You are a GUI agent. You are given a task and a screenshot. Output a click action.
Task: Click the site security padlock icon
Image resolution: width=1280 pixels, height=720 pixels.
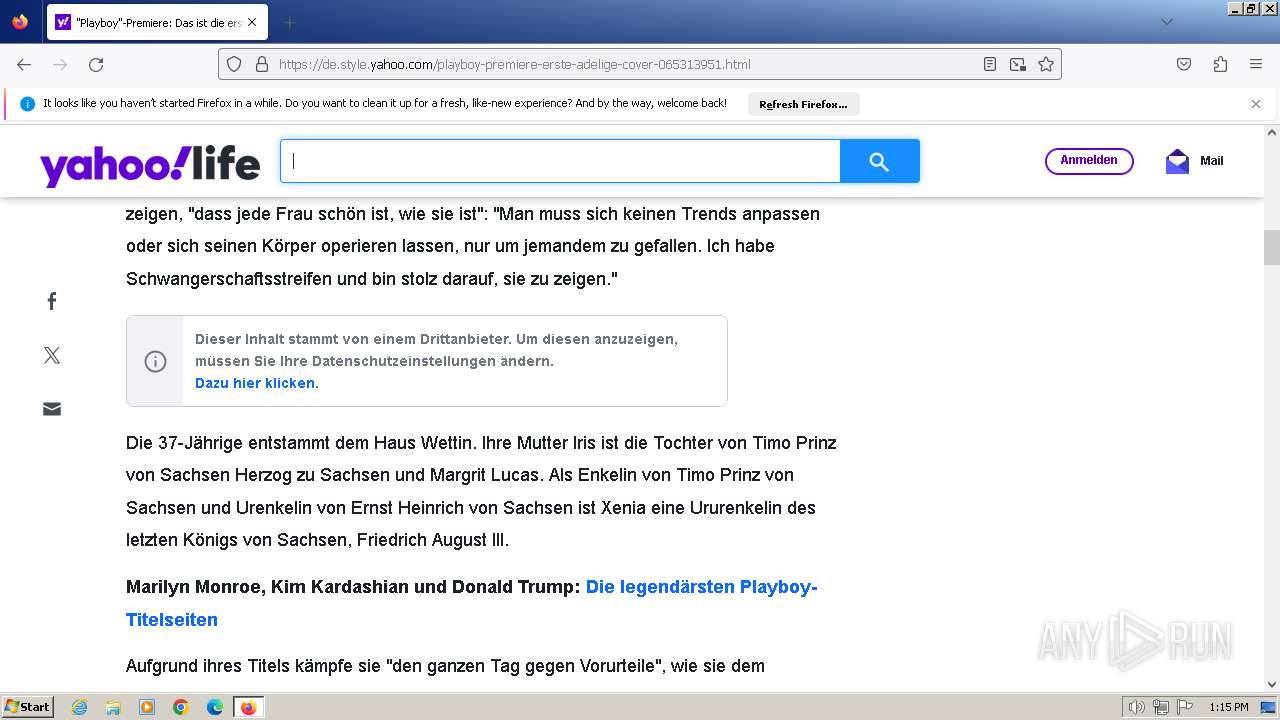pyautogui.click(x=262, y=64)
